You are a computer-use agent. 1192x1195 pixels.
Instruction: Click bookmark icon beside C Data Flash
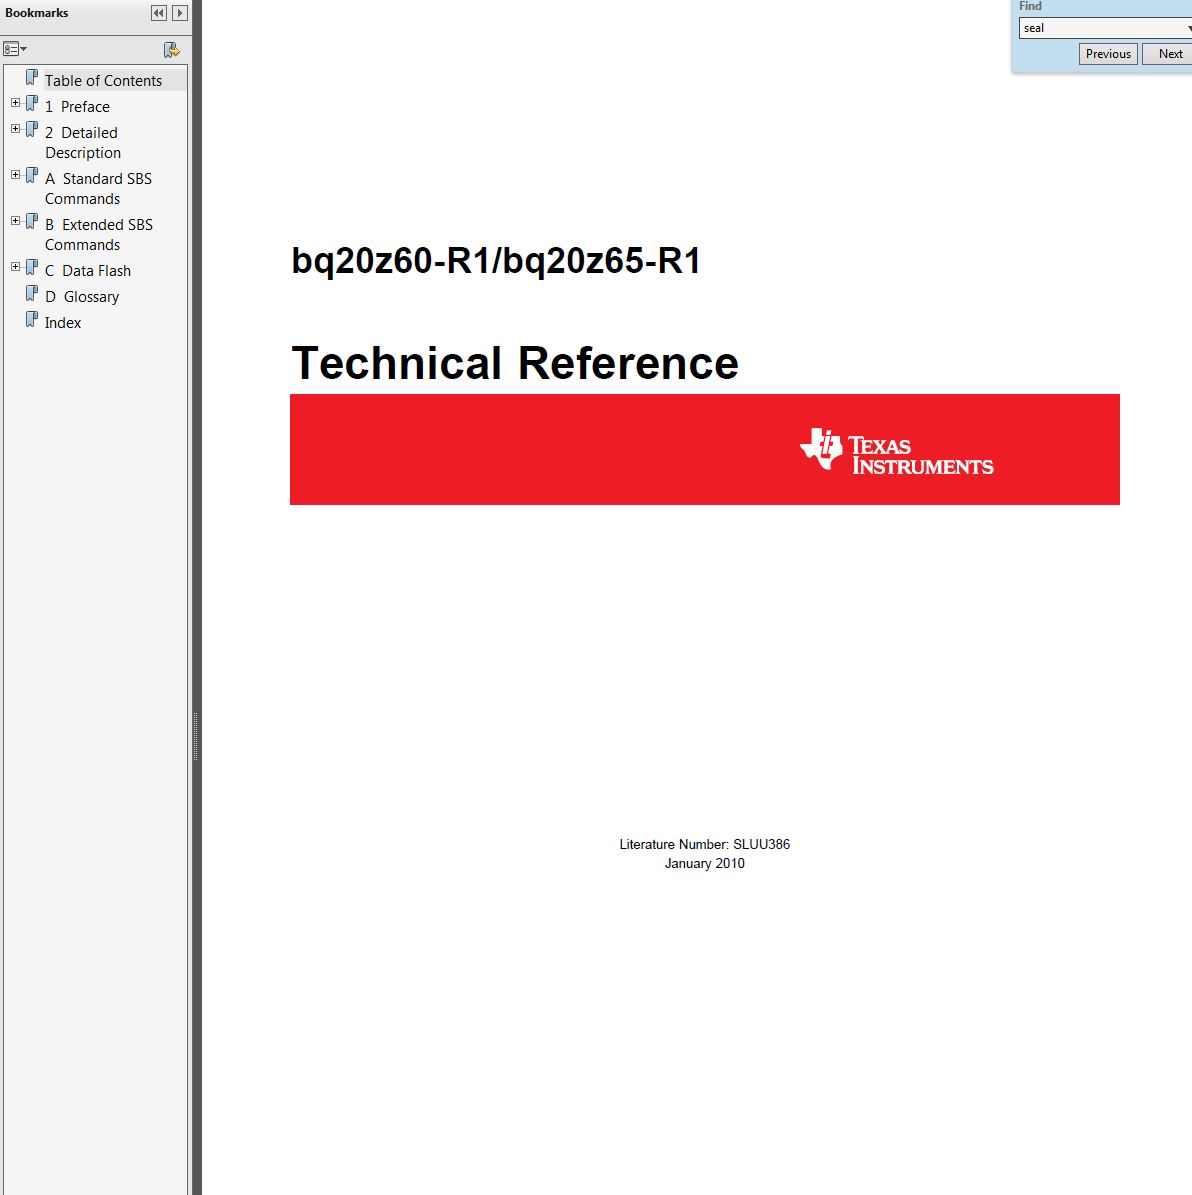pos(31,268)
